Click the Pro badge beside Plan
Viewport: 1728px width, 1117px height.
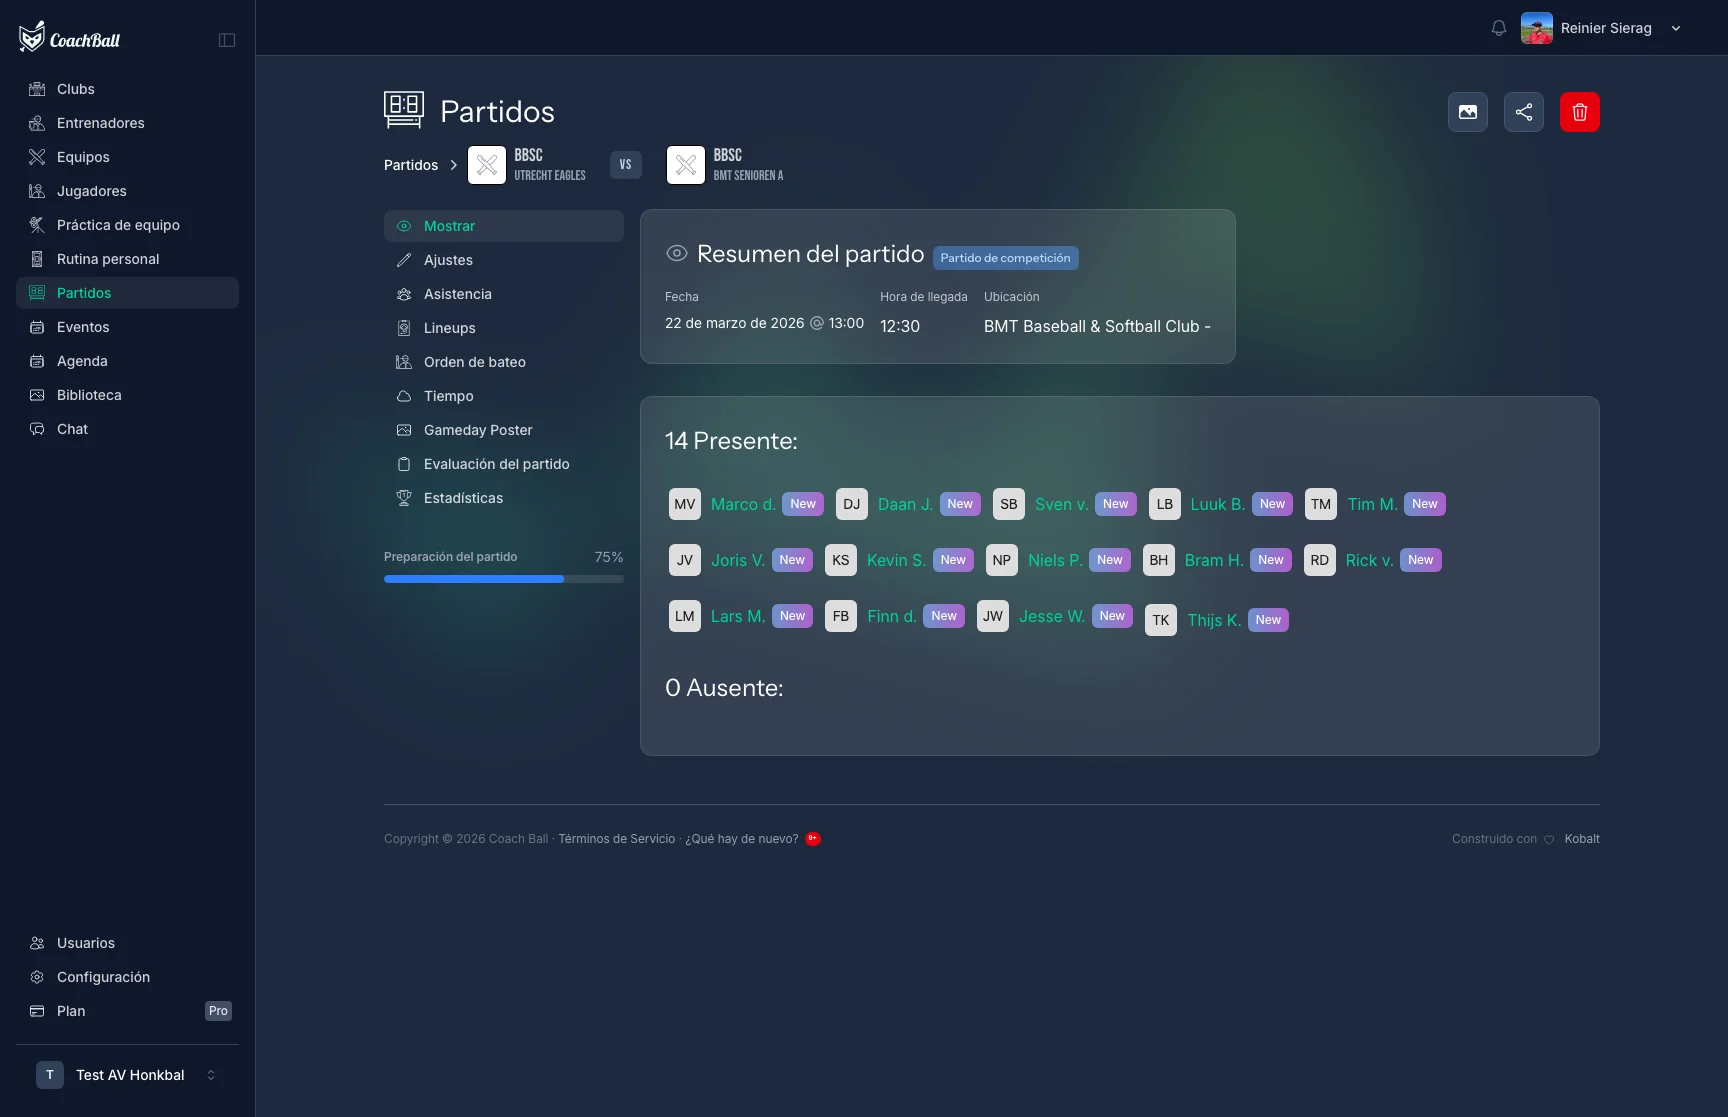click(x=218, y=1011)
